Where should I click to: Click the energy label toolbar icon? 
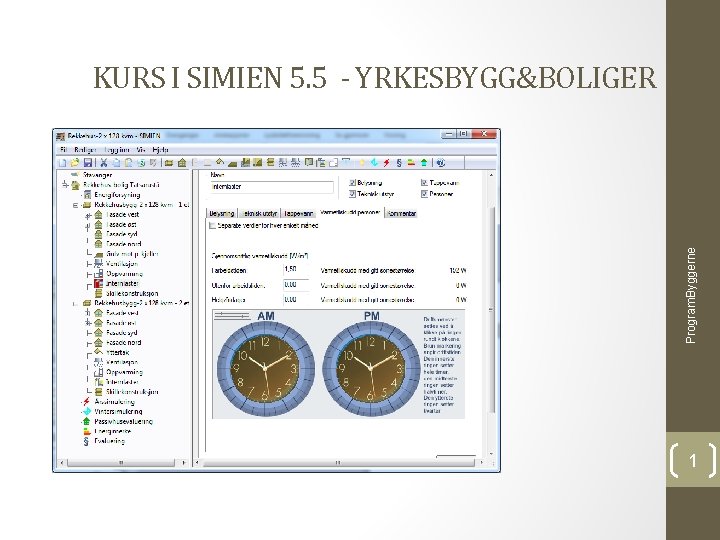(x=411, y=163)
